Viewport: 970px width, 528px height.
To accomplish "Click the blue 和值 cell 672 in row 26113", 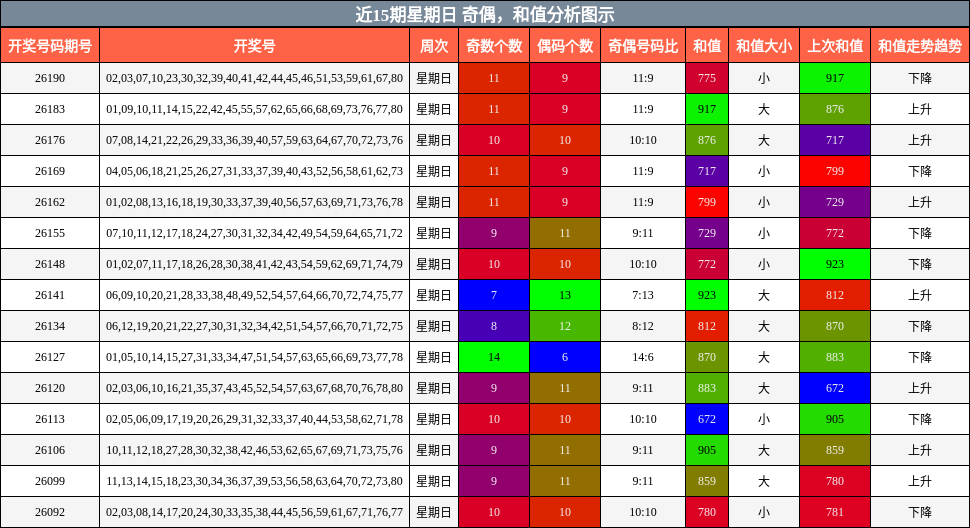I will [707, 419].
